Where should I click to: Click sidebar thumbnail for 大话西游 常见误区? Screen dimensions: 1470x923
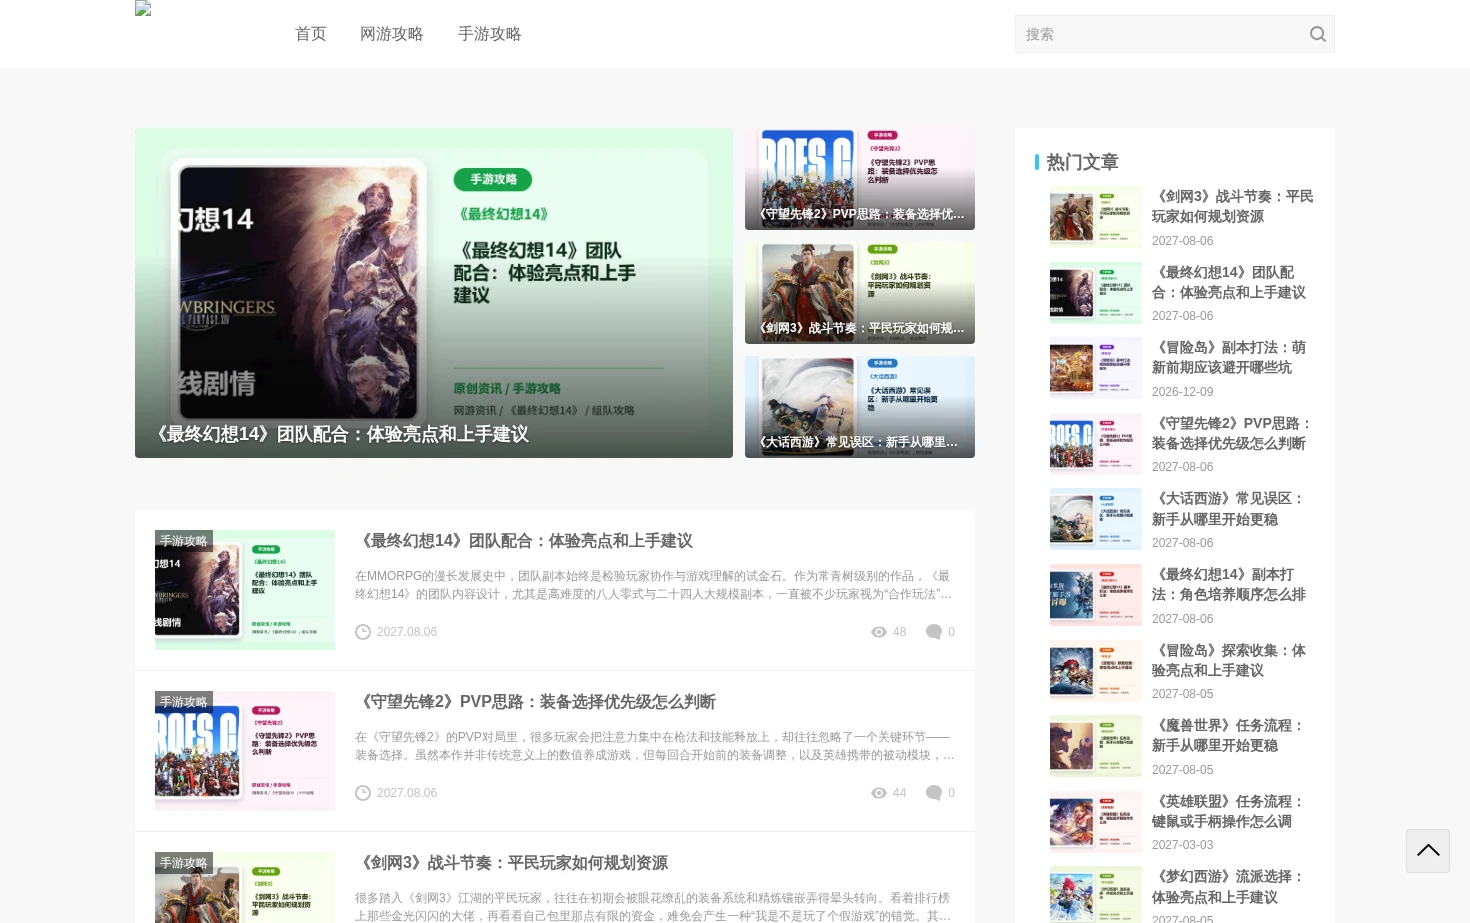(1096, 519)
